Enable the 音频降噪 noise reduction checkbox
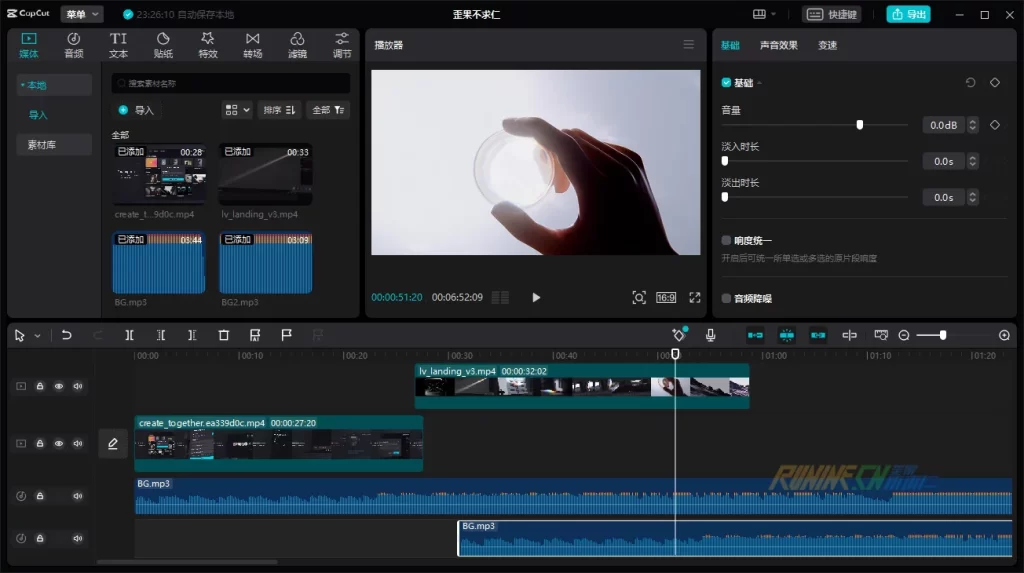The height and width of the screenshot is (573, 1024). point(727,298)
